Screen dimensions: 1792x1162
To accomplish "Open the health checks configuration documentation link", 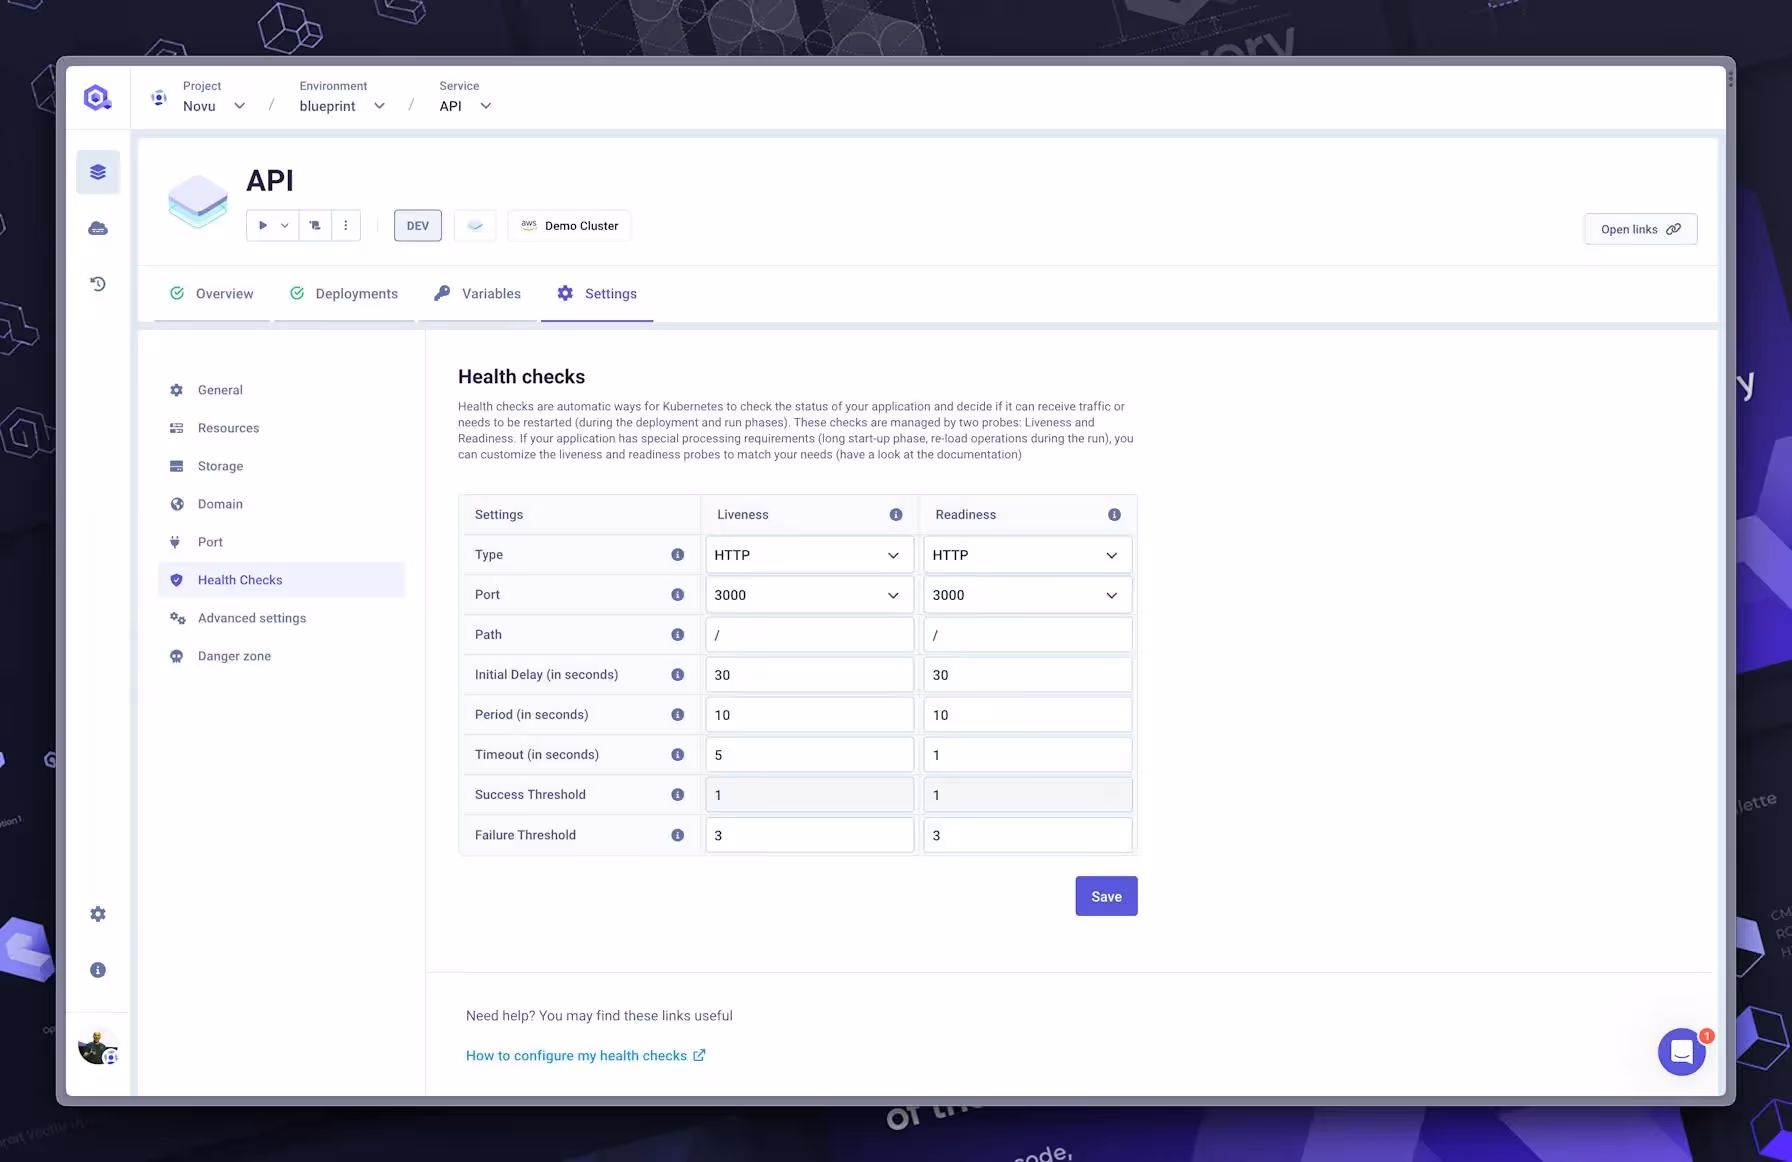I will [576, 1055].
